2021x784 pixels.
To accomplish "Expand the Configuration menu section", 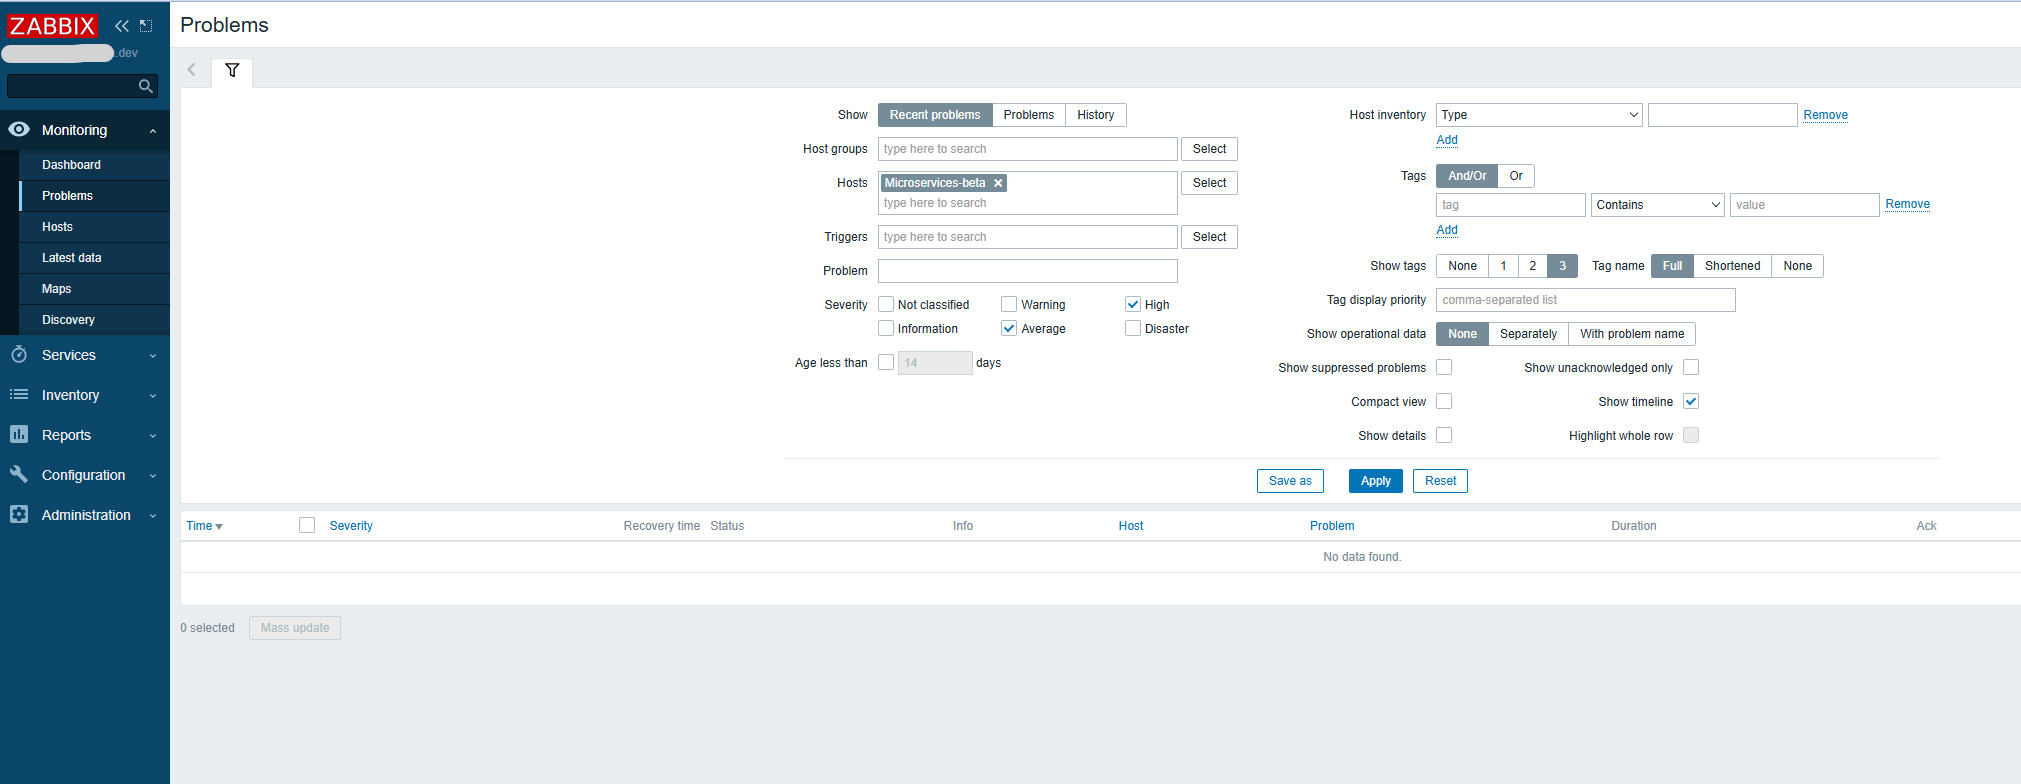I will pyautogui.click(x=153, y=476).
